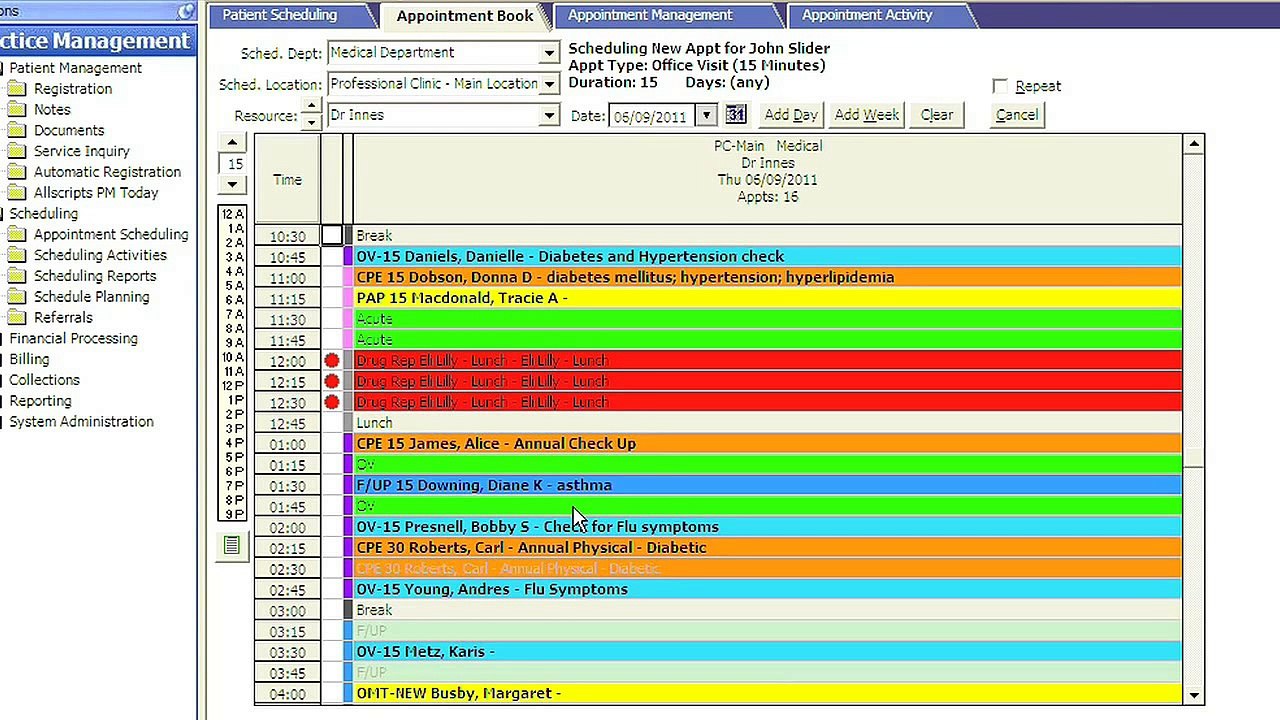
Task: Decrease the time interval below the 15 value
Action: (x=232, y=184)
